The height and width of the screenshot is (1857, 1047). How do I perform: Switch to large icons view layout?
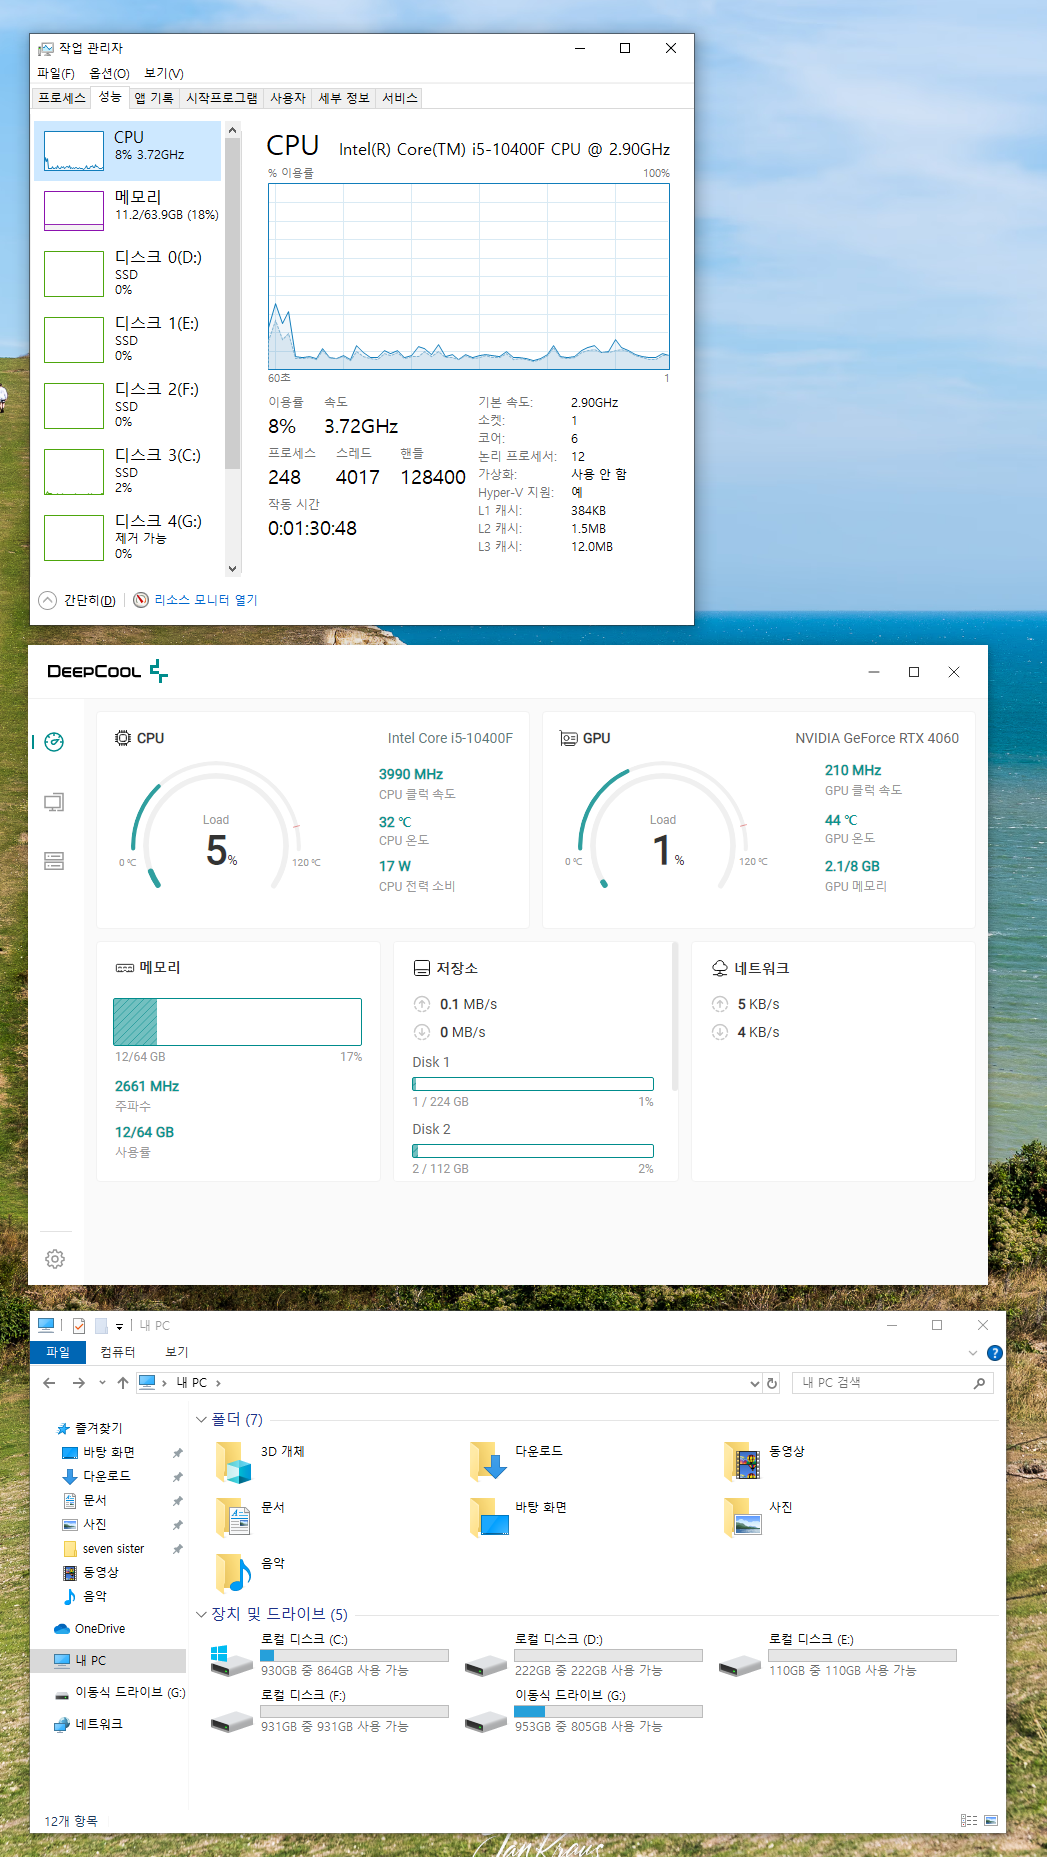coord(991,1820)
